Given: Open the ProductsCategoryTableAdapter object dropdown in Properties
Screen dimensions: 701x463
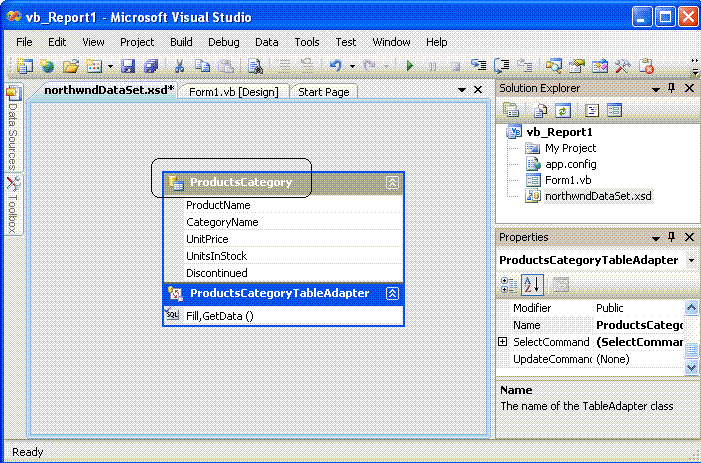Looking at the screenshot, I should click(692, 260).
